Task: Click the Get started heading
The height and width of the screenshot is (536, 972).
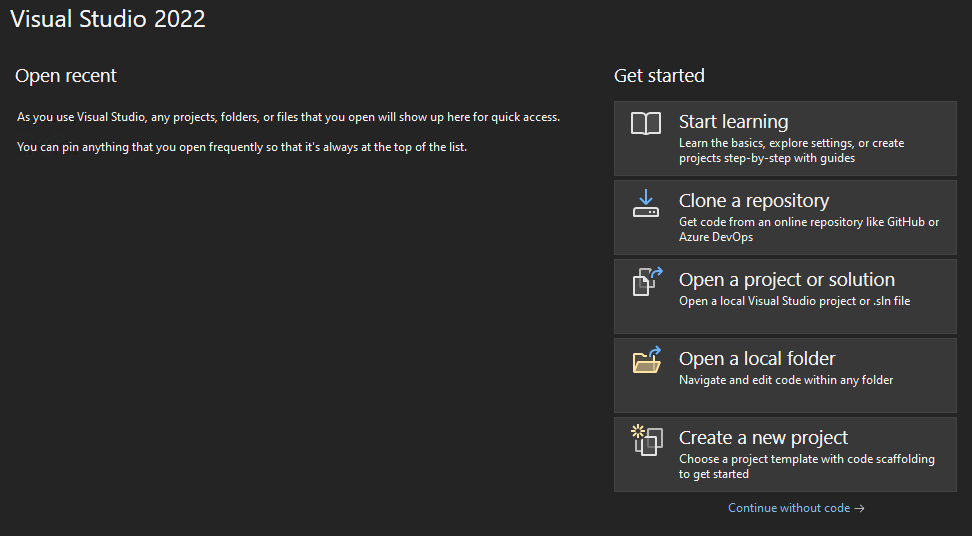Action: pyautogui.click(x=659, y=76)
